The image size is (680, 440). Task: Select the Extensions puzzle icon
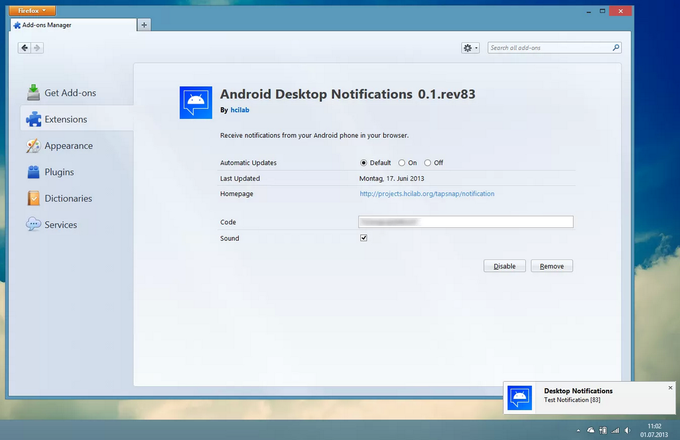(33, 119)
